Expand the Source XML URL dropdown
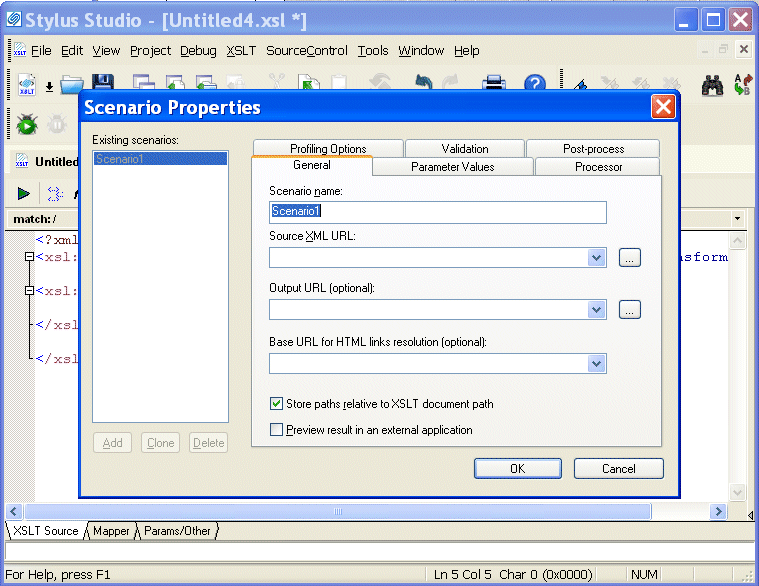Viewport: 759px width, 586px height. [597, 258]
